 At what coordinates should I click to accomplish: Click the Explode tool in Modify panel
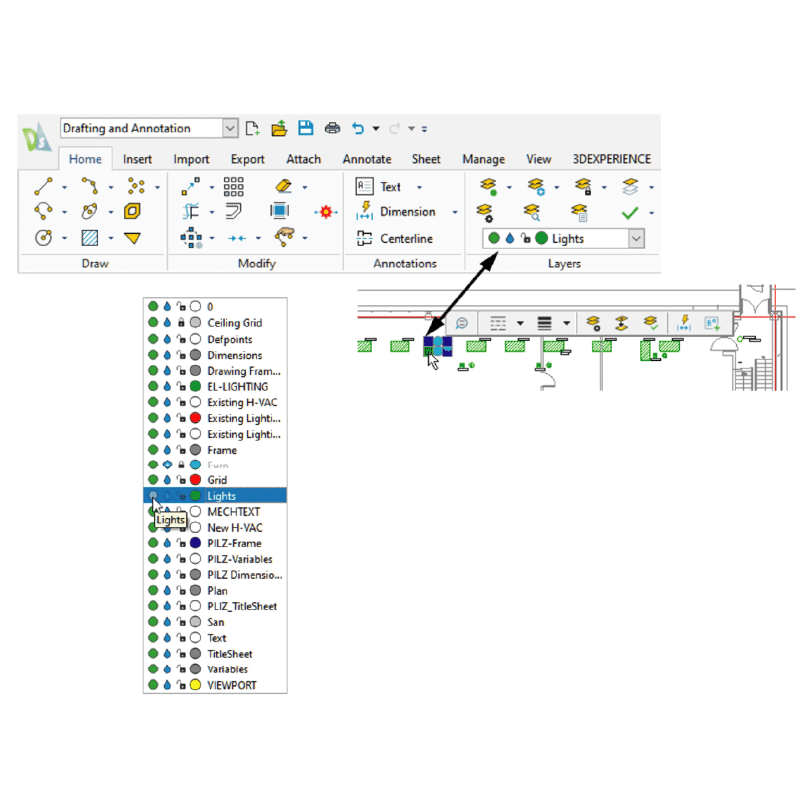[325, 212]
